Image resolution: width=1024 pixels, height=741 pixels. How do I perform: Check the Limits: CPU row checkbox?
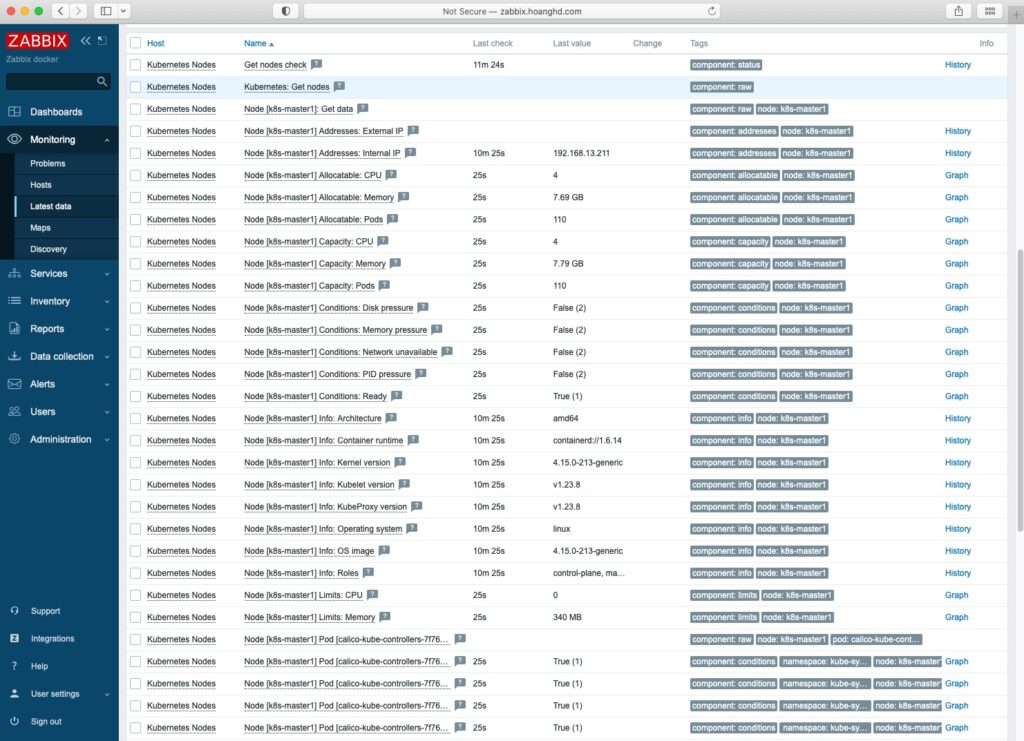(x=135, y=595)
